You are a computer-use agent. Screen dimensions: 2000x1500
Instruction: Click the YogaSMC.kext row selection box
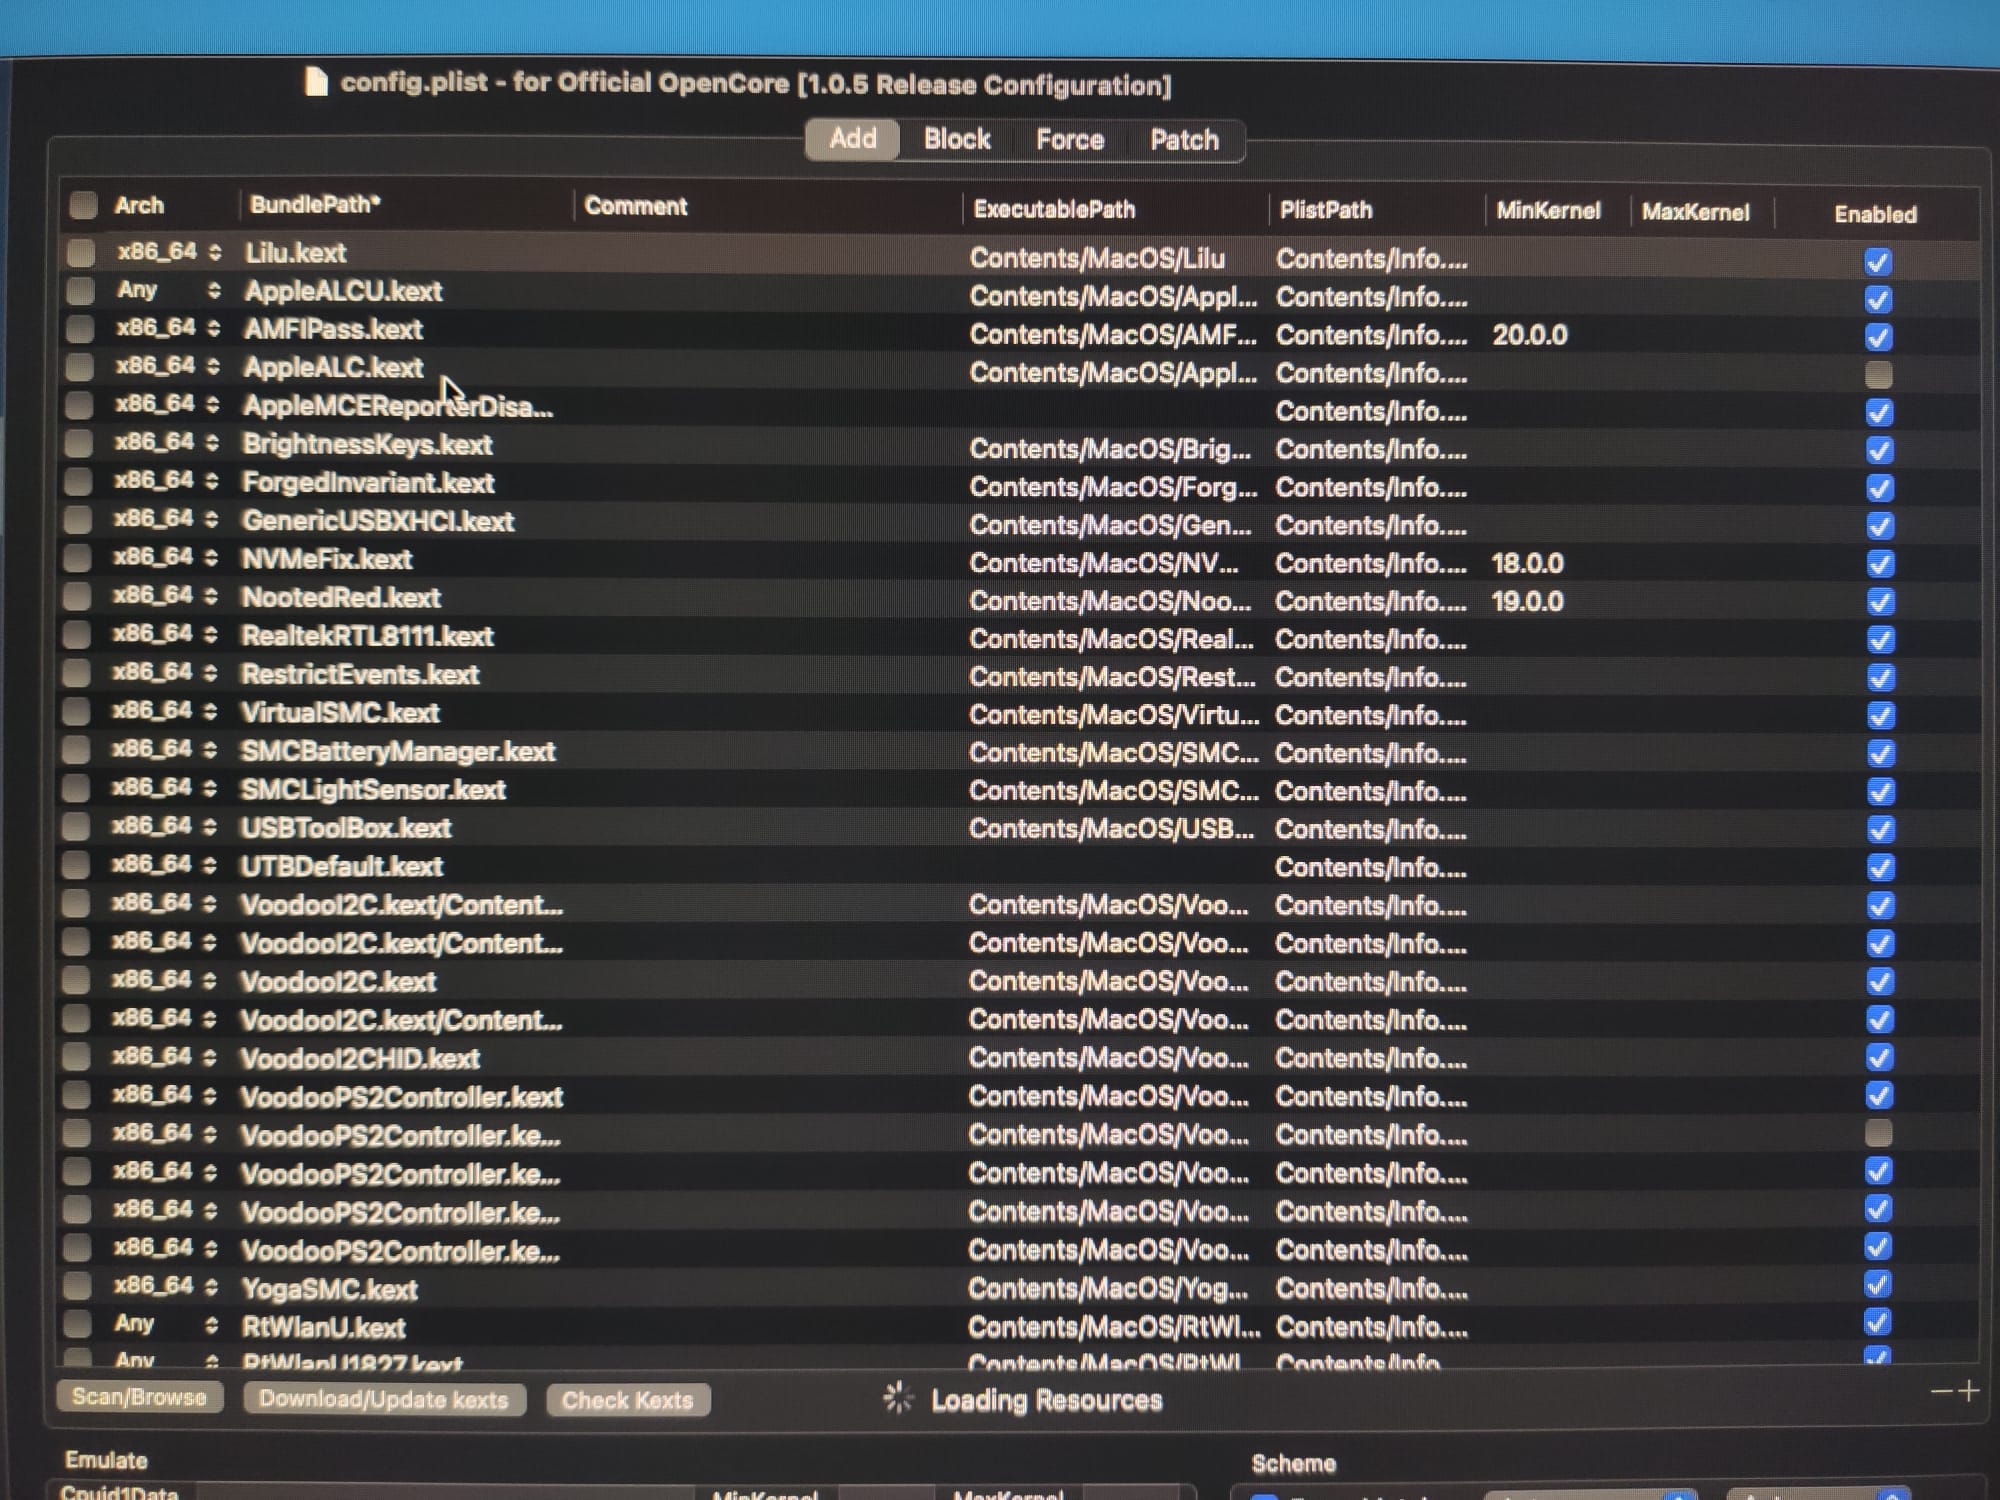click(x=77, y=1286)
